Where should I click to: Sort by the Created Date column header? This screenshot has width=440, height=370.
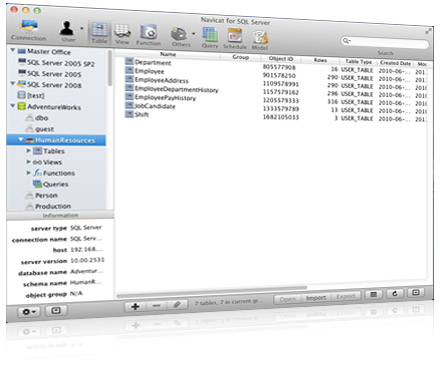tap(395, 63)
